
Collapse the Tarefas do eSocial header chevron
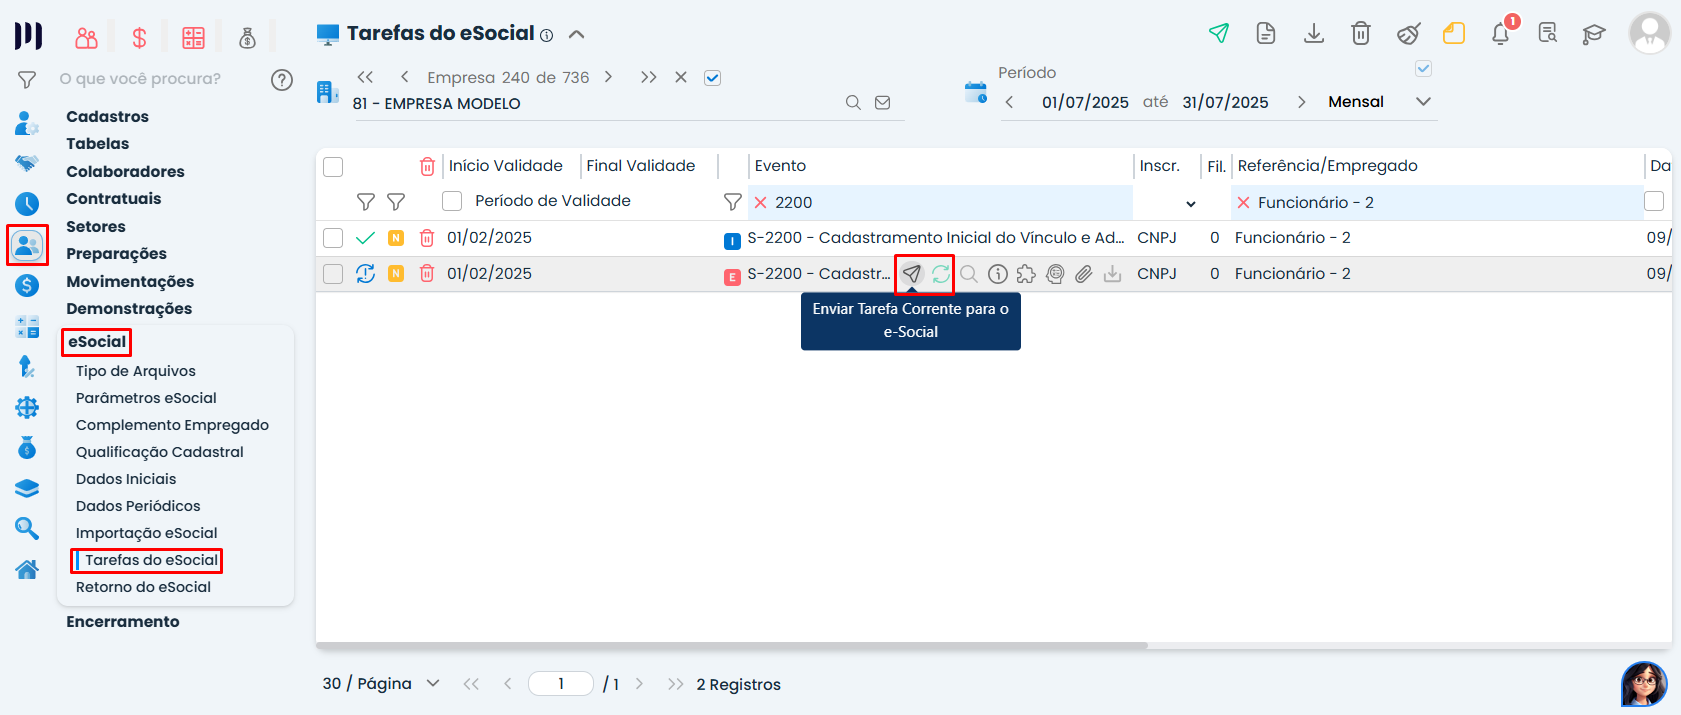[x=576, y=34]
